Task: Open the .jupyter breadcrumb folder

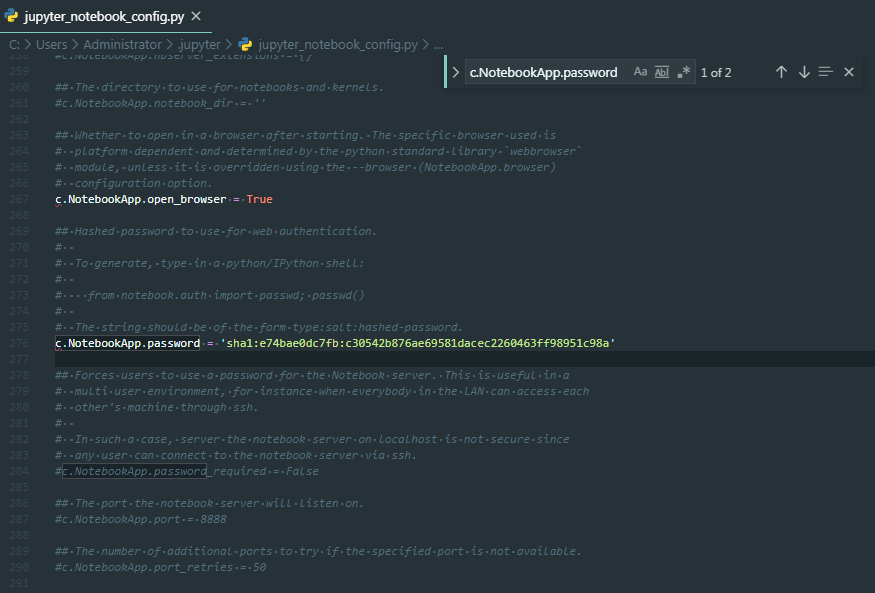Action: [198, 45]
